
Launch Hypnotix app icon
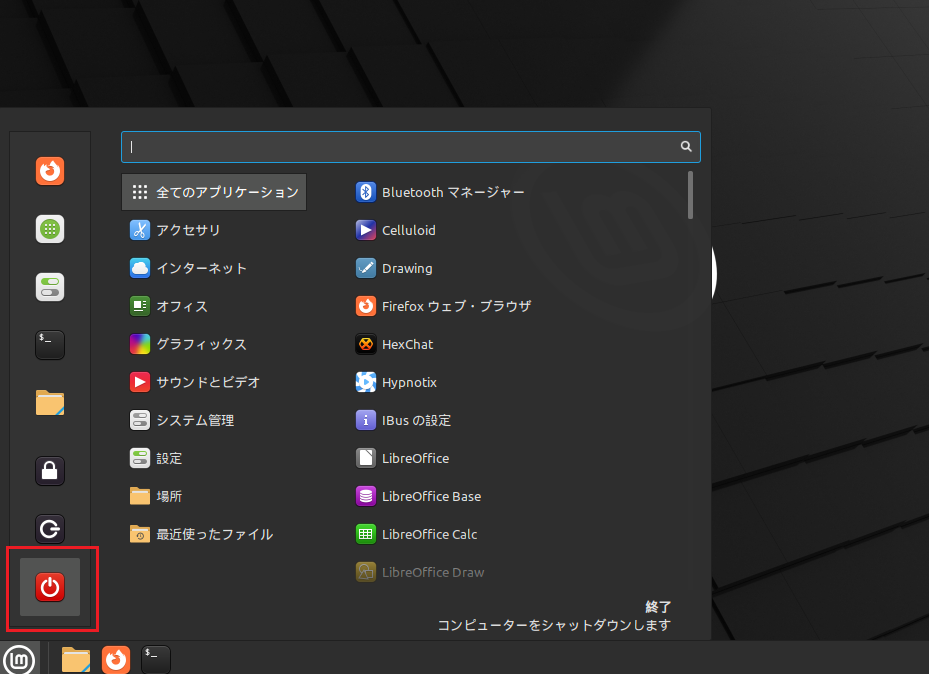[366, 382]
